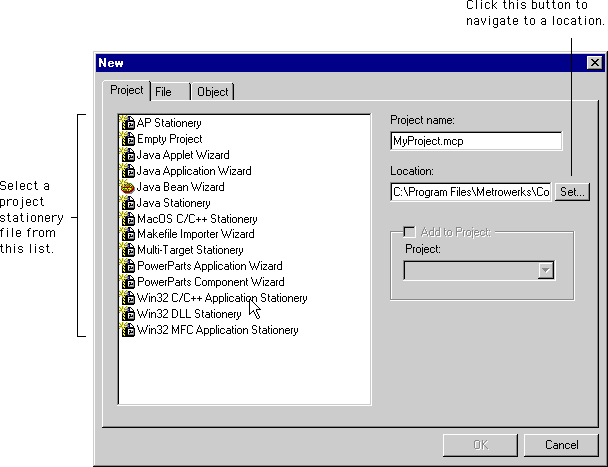
Task: Pick the PowerParts Application Wizard label
Action: point(209,266)
